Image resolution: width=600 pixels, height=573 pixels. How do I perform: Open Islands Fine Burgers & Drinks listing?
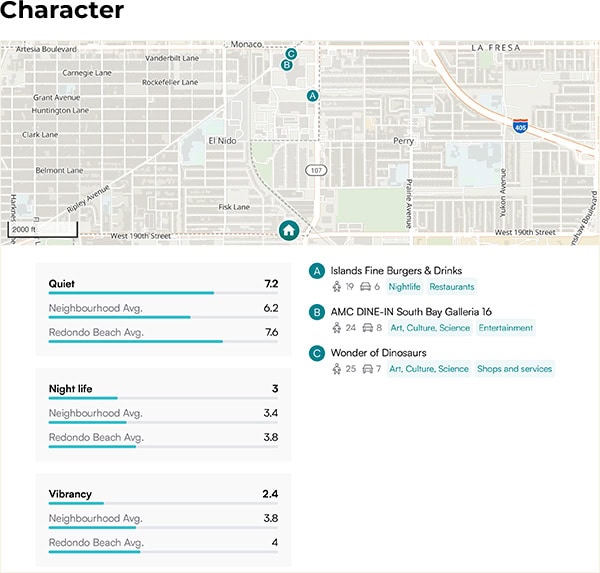click(x=396, y=271)
